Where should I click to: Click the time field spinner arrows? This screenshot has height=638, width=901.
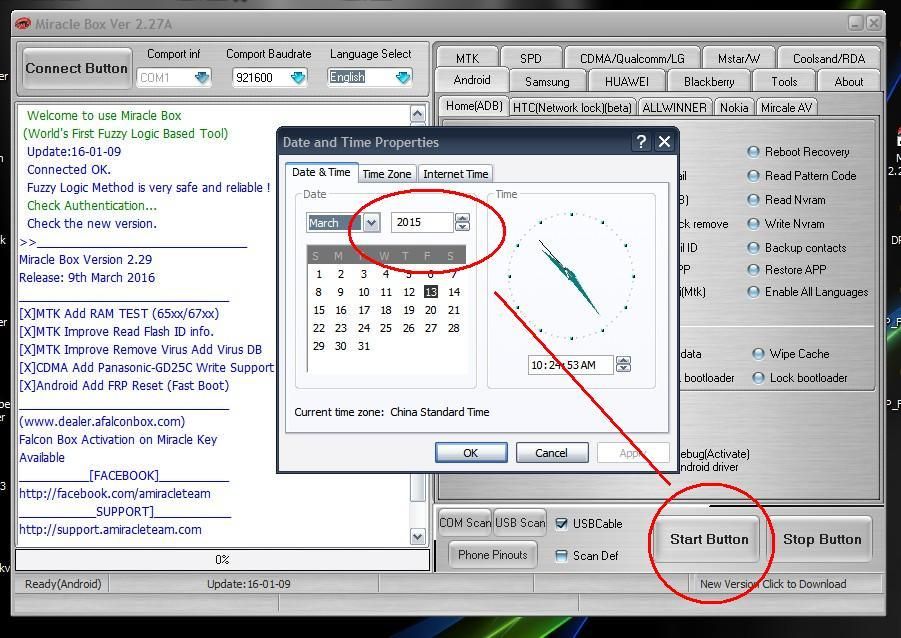(x=623, y=364)
